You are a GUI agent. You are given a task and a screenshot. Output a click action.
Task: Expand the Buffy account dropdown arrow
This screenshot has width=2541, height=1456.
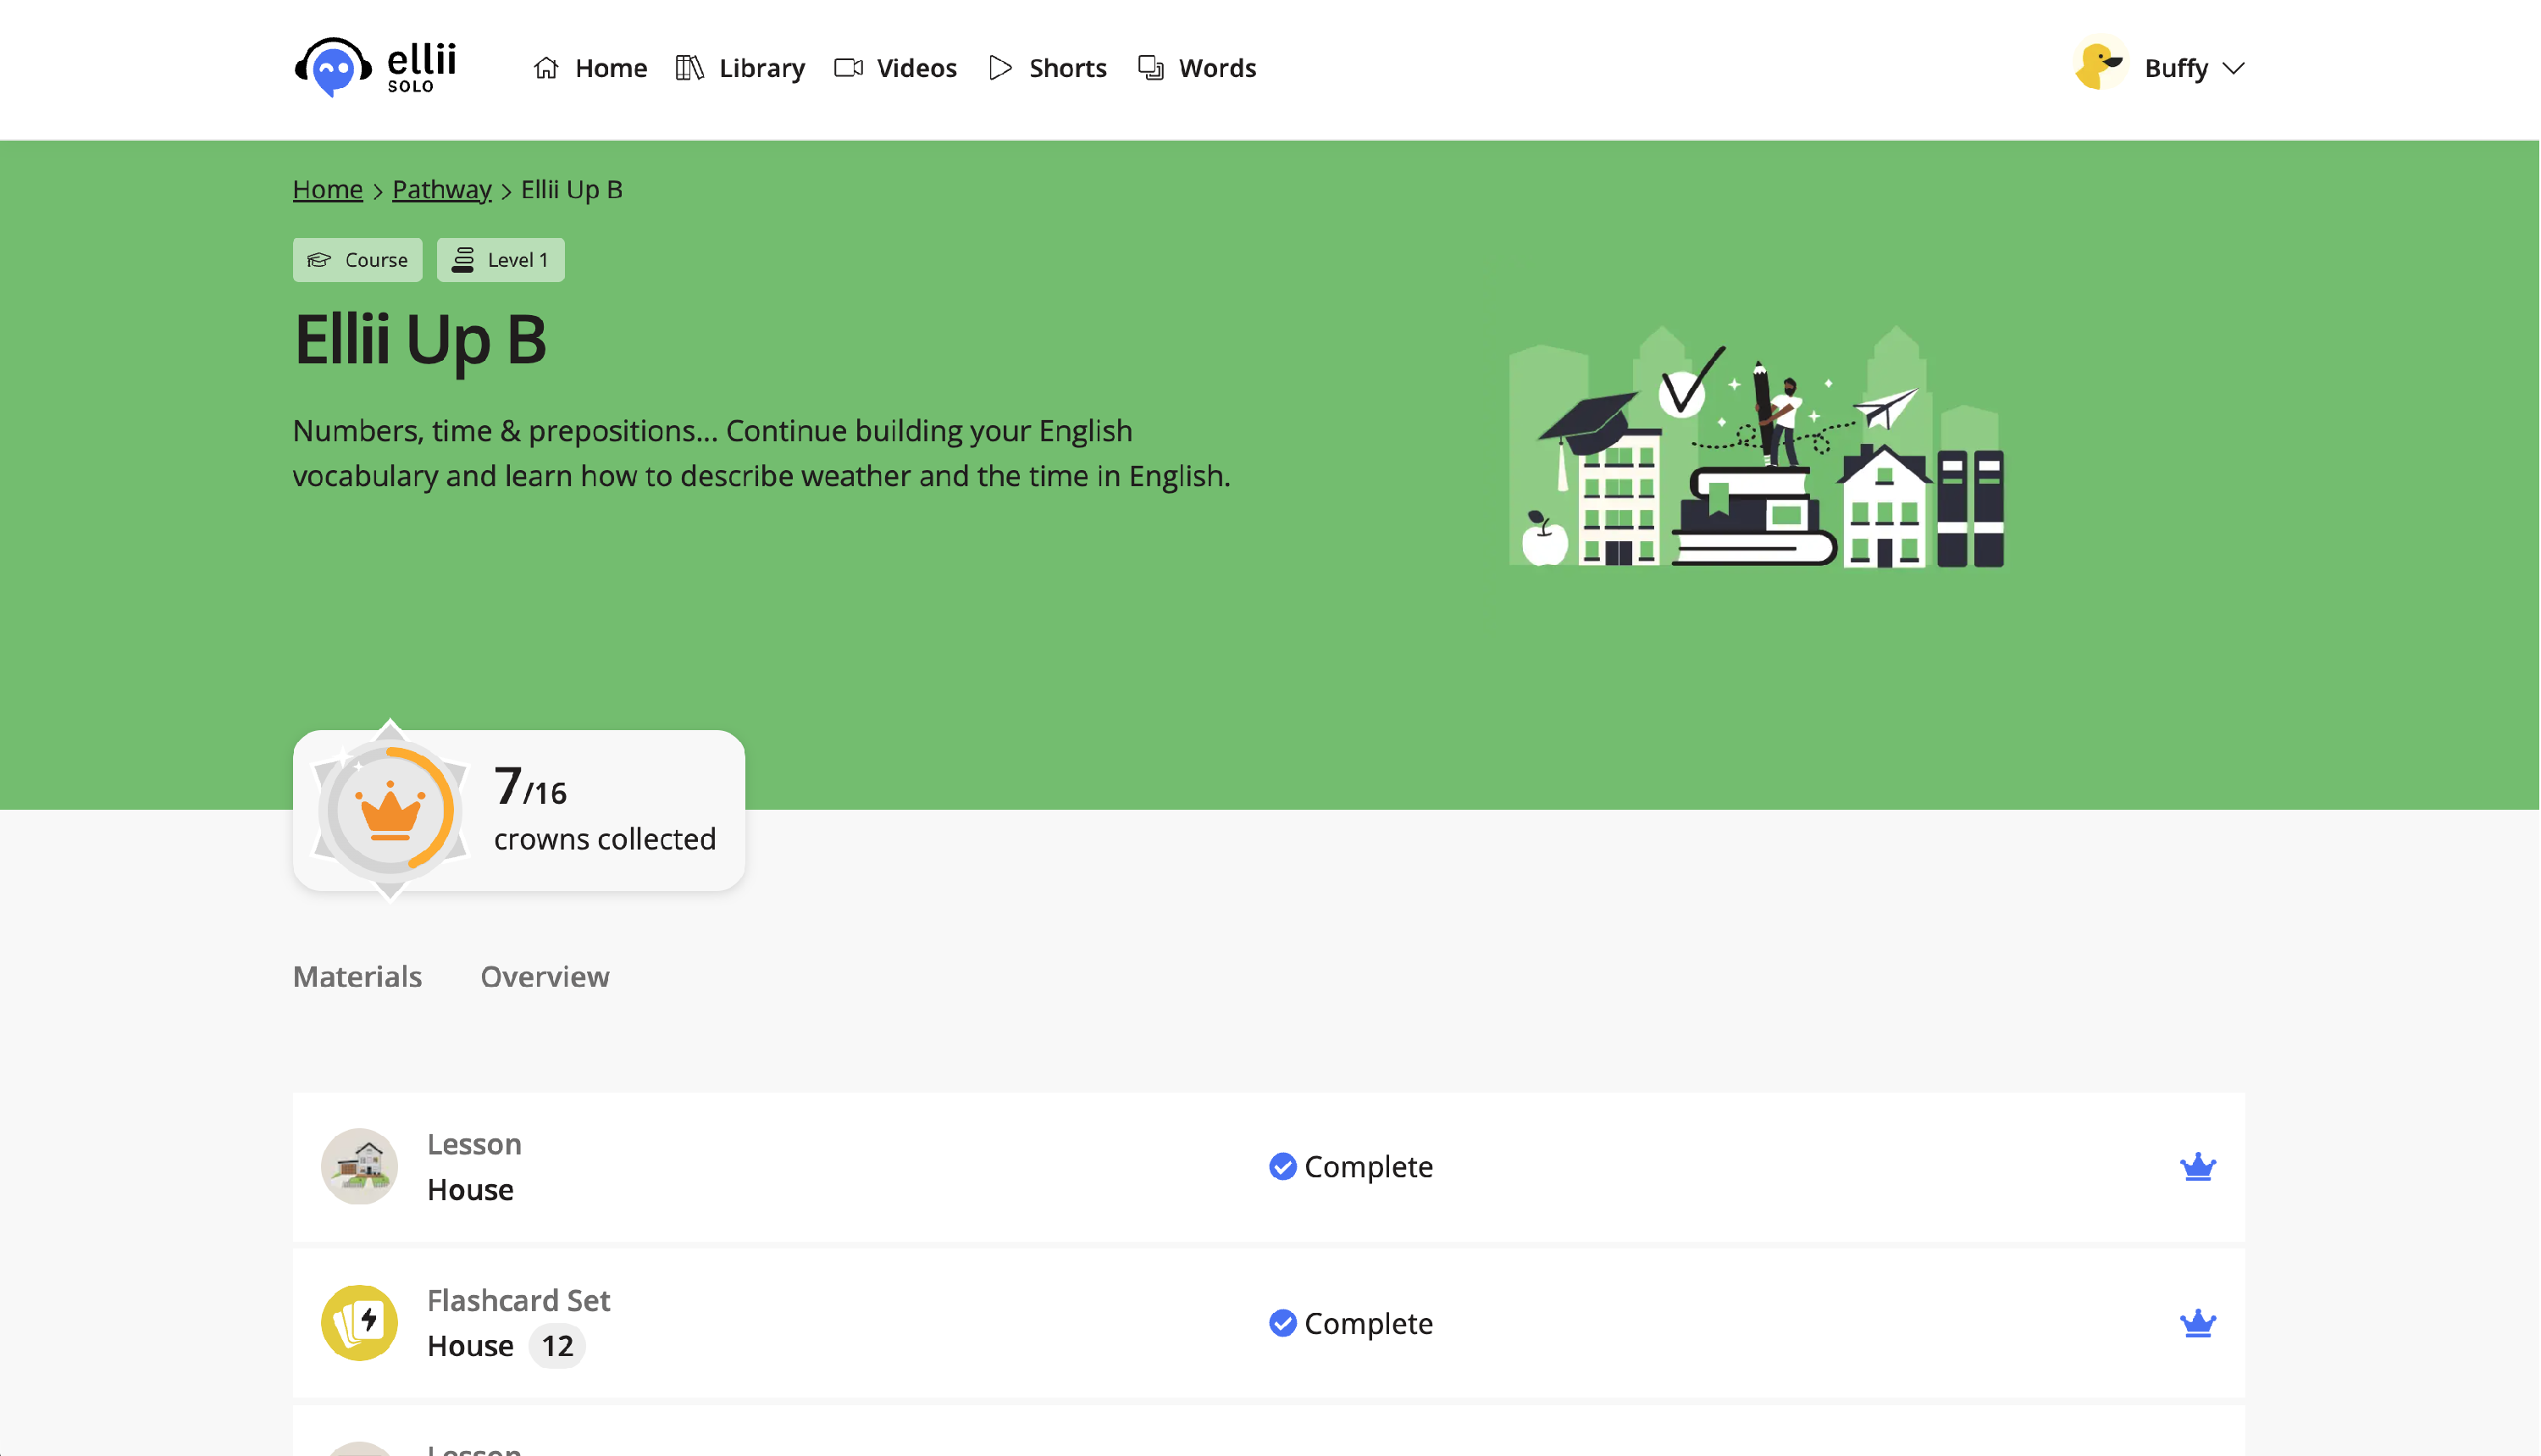2234,68
